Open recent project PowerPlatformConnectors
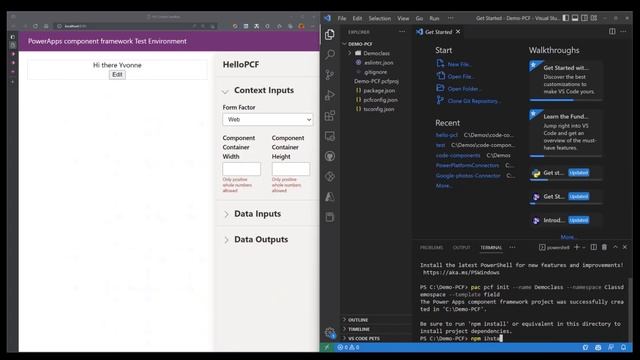The height and width of the screenshot is (360, 640). (x=467, y=165)
